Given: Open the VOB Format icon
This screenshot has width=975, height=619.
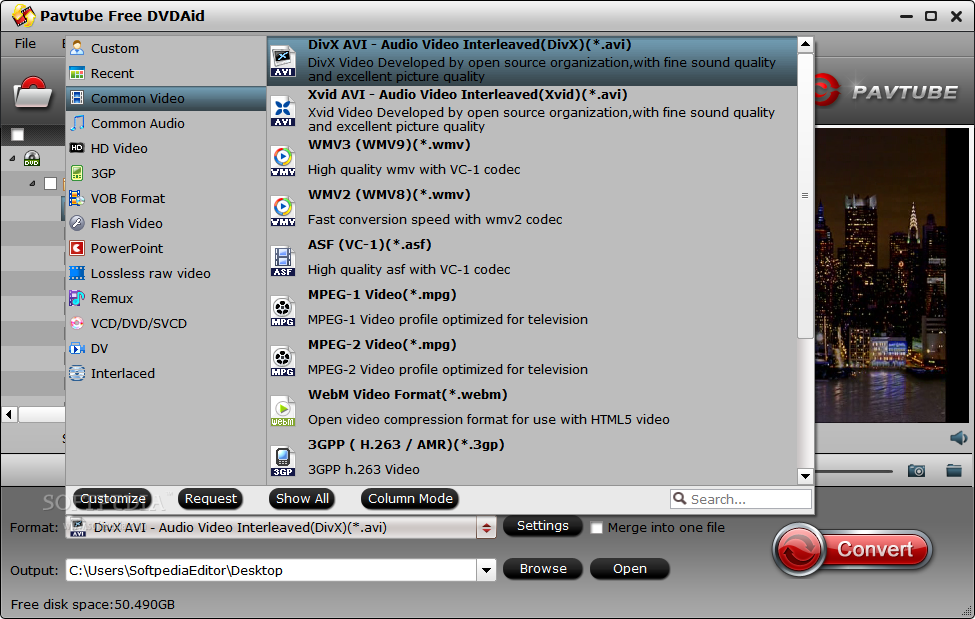Looking at the screenshot, I should [x=77, y=198].
